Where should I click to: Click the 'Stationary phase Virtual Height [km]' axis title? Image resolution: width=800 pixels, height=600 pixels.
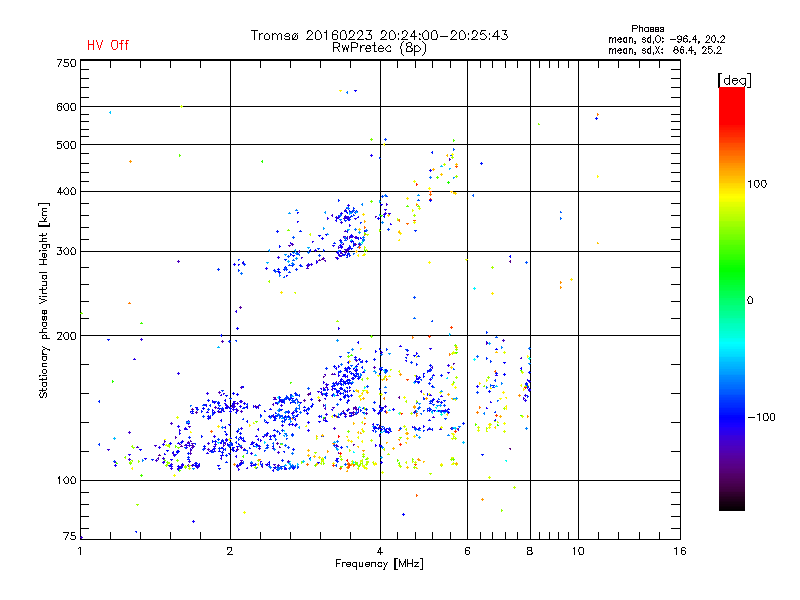(x=44, y=300)
